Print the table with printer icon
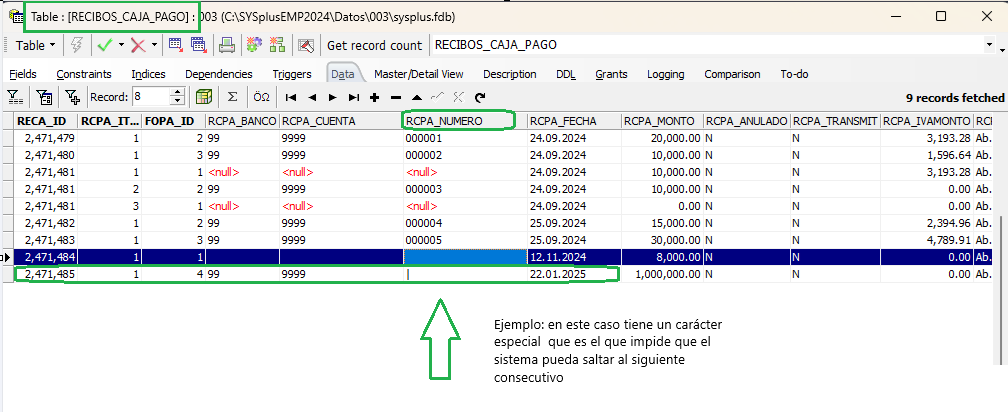Image resolution: width=1008 pixels, height=412 pixels. [x=226, y=45]
